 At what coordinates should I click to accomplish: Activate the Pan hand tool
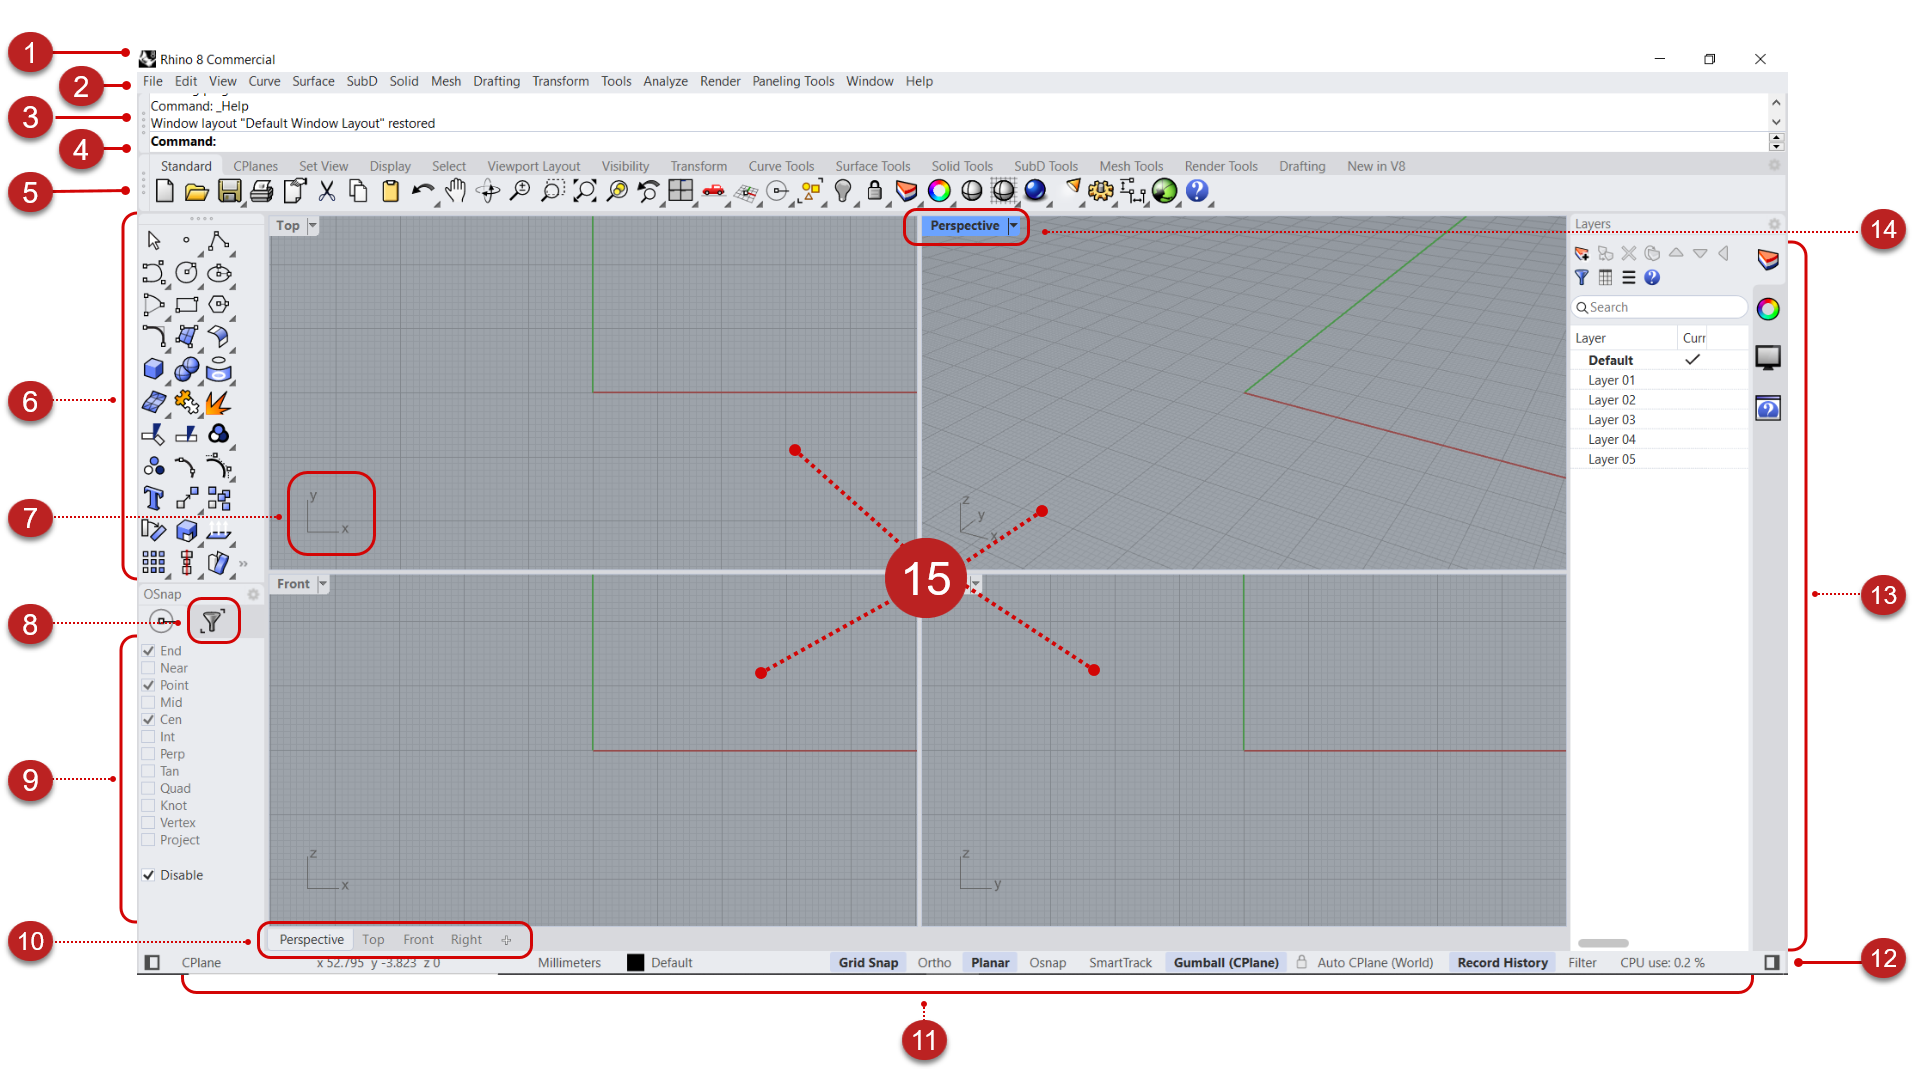click(455, 191)
